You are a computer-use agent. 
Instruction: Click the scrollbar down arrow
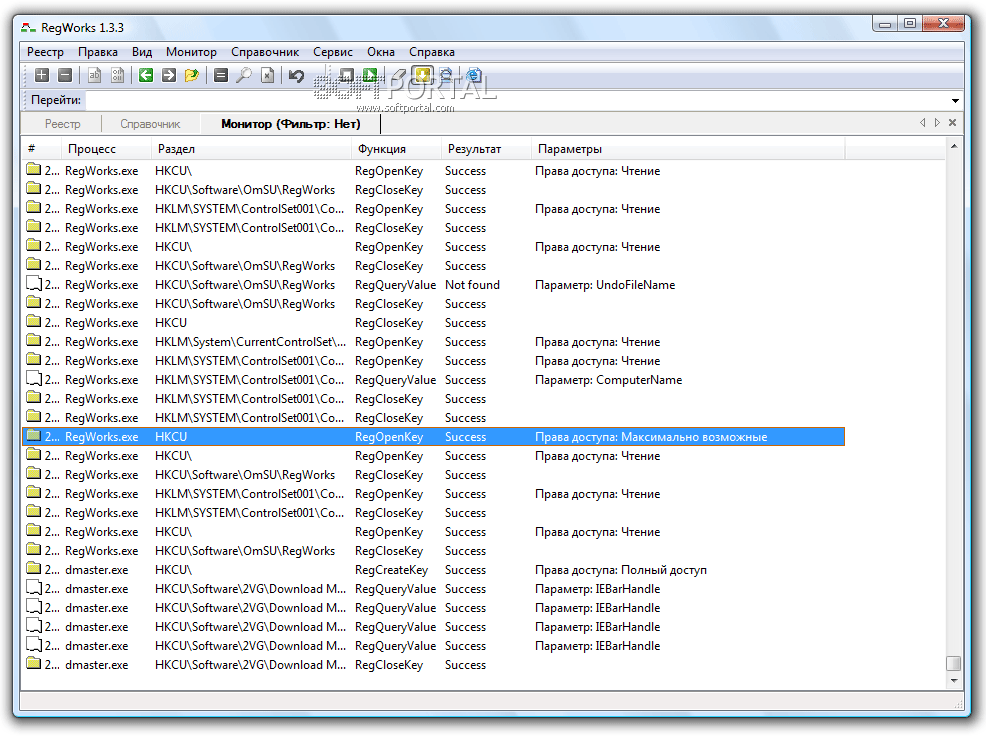pyautogui.click(x=954, y=681)
